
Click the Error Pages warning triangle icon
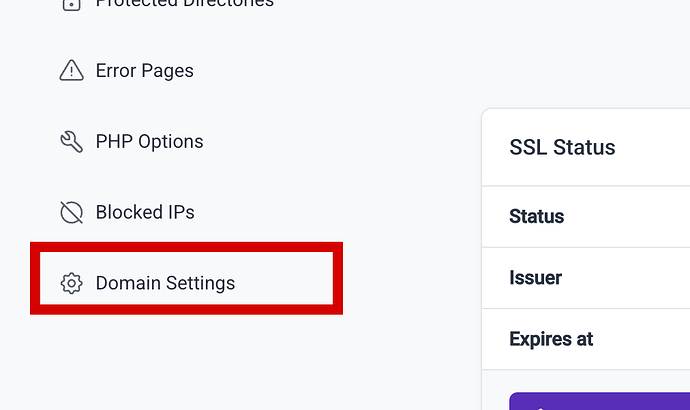tap(71, 71)
